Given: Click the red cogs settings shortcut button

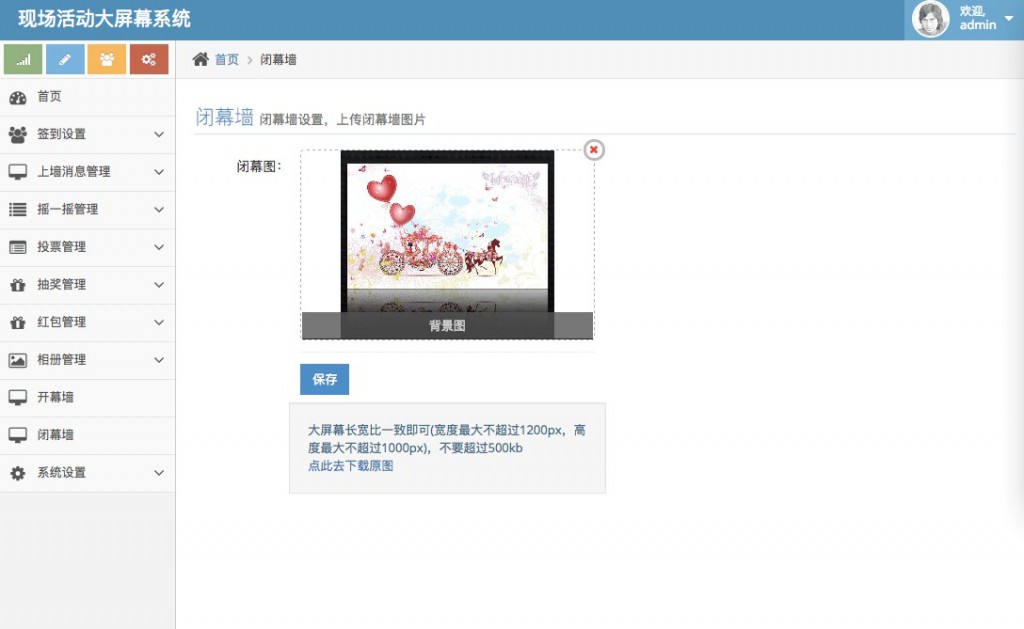Looking at the screenshot, I should (149, 59).
